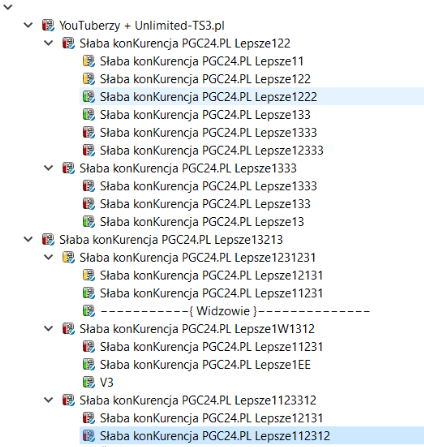Select Lepsze11231 name text with red icon

click(x=212, y=347)
